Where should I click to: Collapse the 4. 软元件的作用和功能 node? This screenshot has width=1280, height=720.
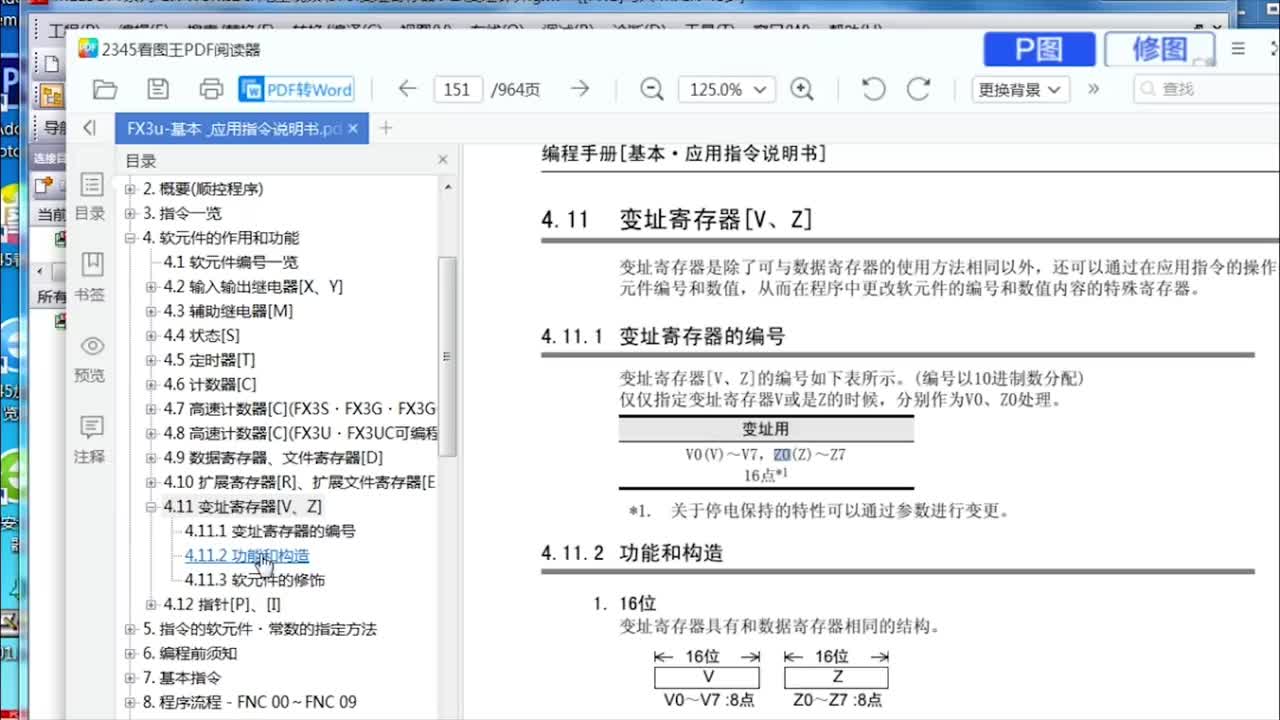[x=130, y=238]
